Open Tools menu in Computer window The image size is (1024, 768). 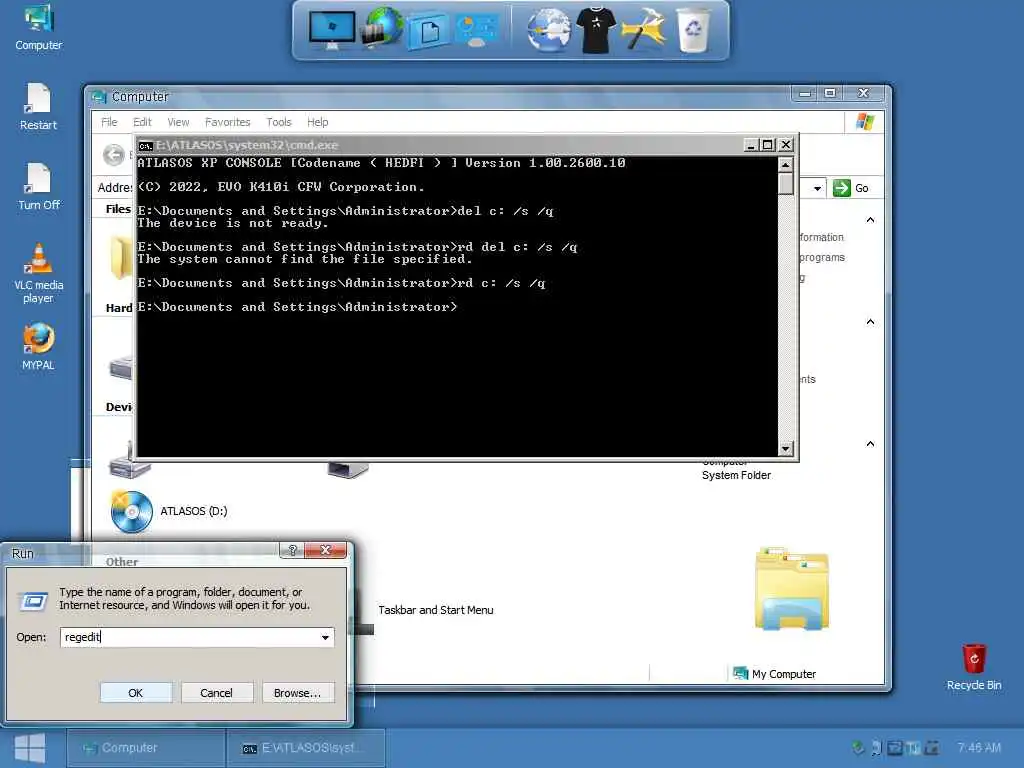(x=279, y=122)
